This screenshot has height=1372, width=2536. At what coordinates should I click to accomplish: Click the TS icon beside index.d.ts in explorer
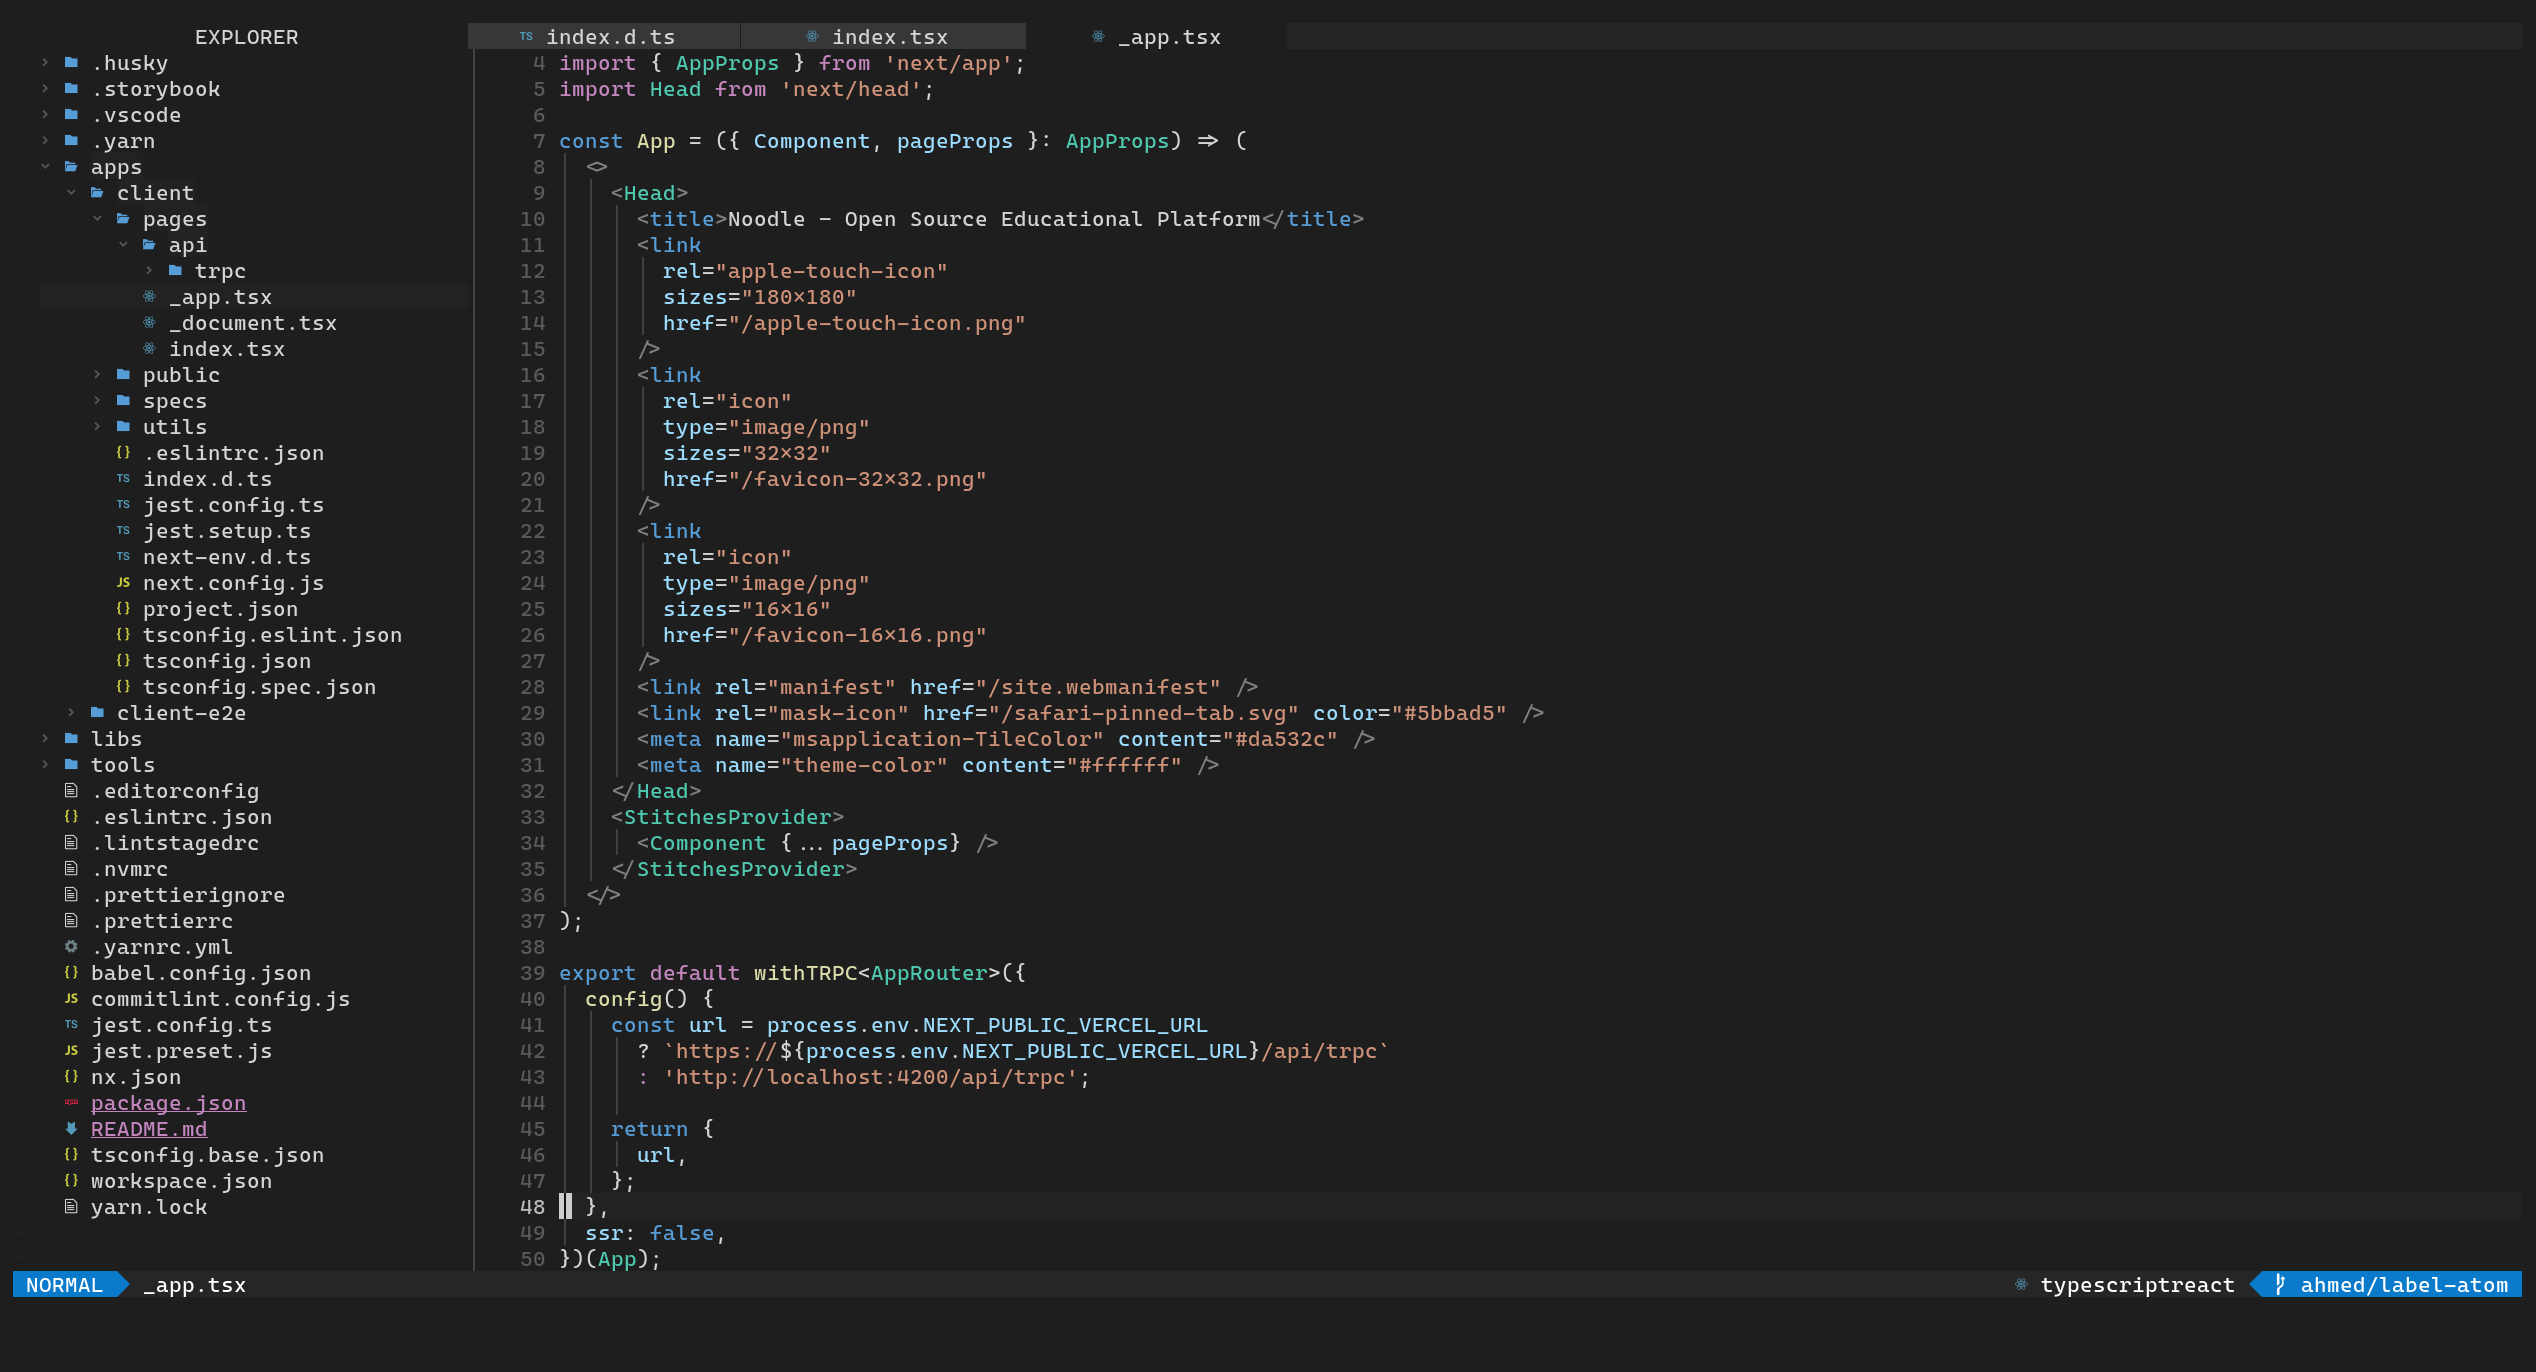[x=123, y=479]
